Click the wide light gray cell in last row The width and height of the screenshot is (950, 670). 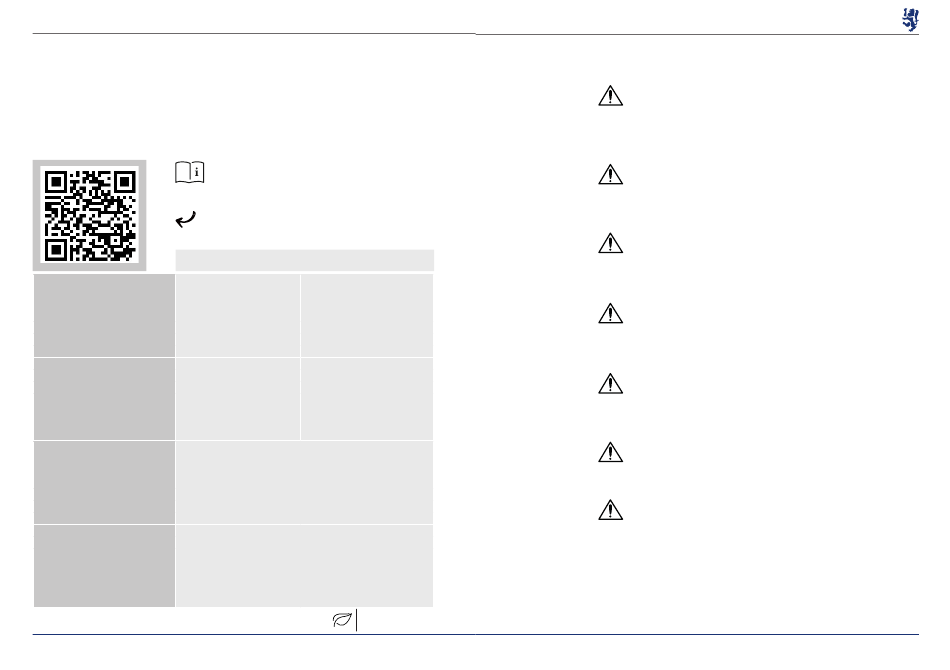(304, 566)
